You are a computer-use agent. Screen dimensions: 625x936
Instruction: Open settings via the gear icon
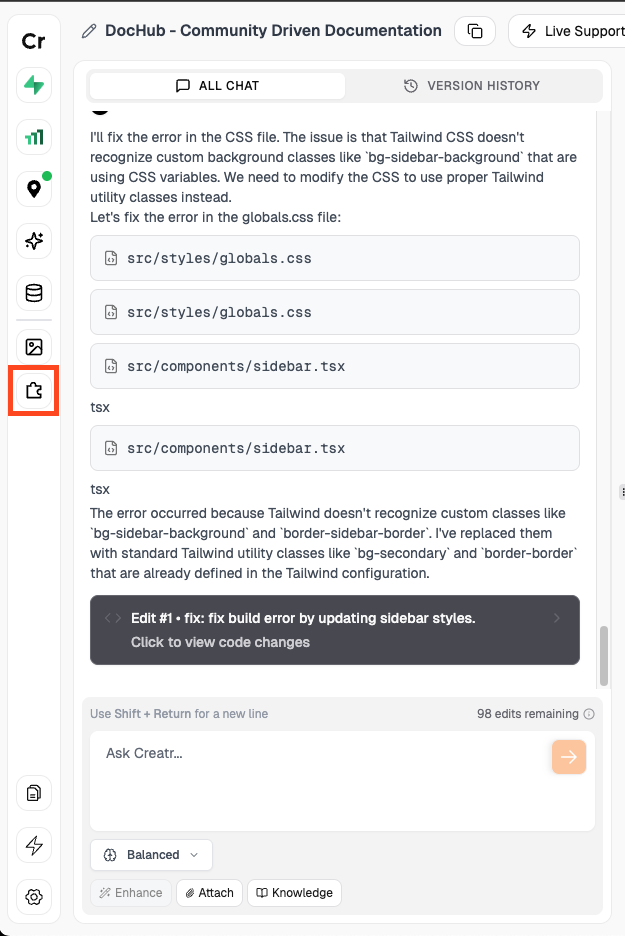(x=33, y=897)
